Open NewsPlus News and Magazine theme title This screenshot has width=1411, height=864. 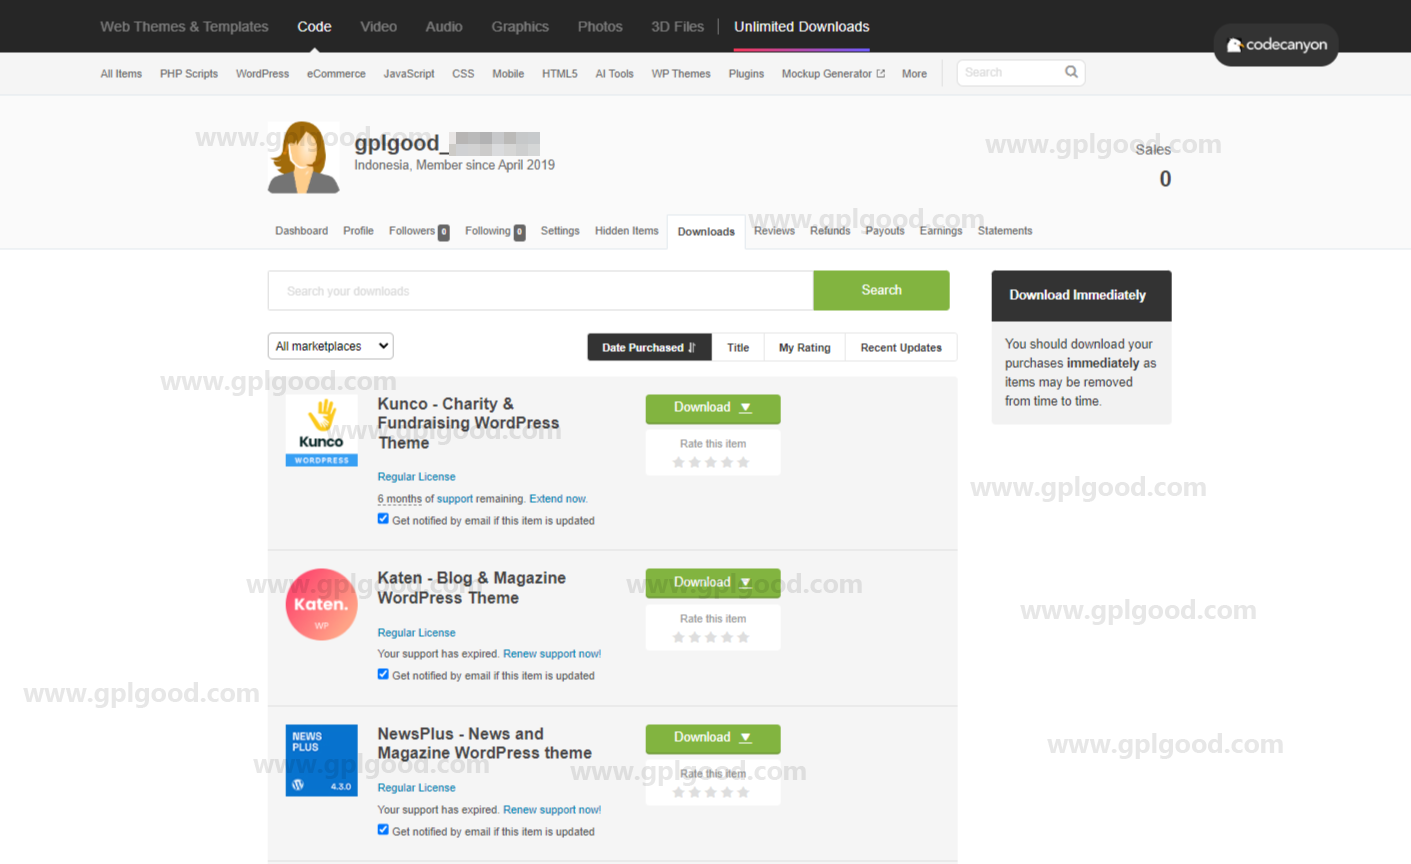[x=484, y=743]
